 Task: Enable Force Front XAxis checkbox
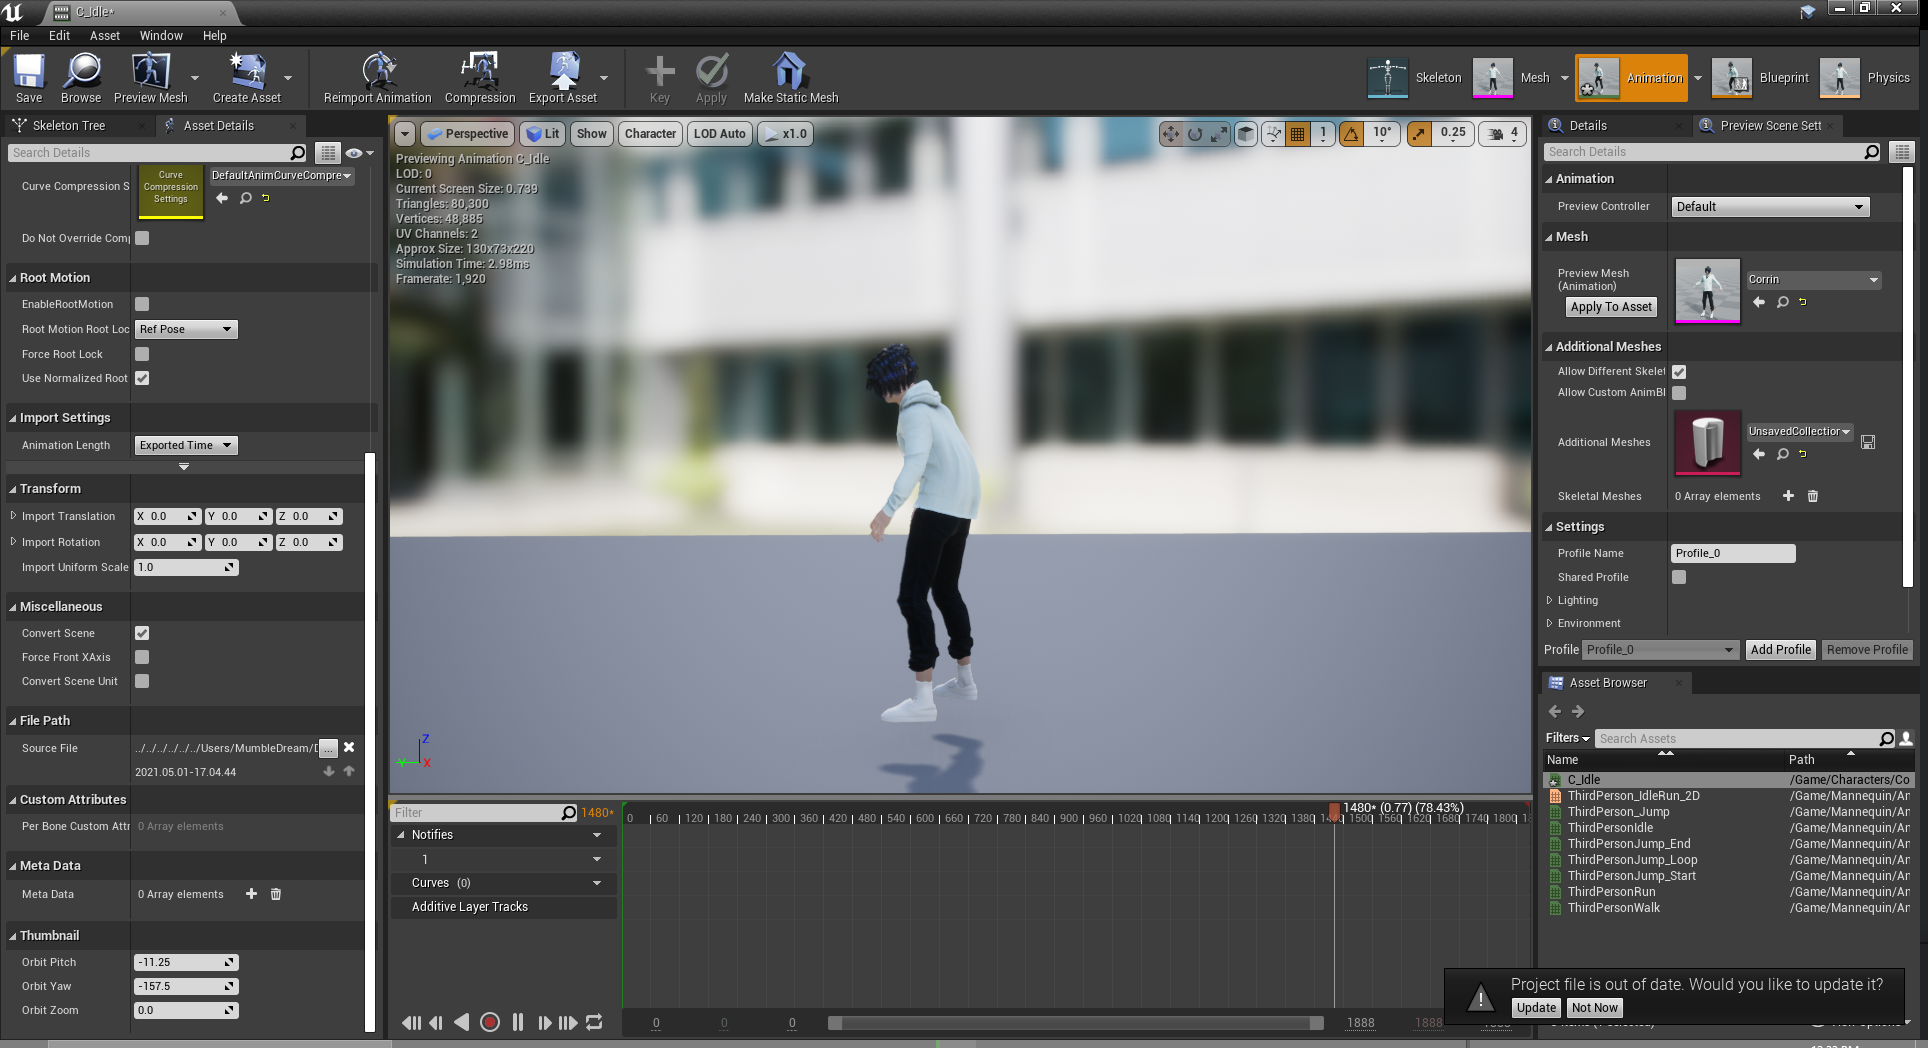[x=142, y=657]
